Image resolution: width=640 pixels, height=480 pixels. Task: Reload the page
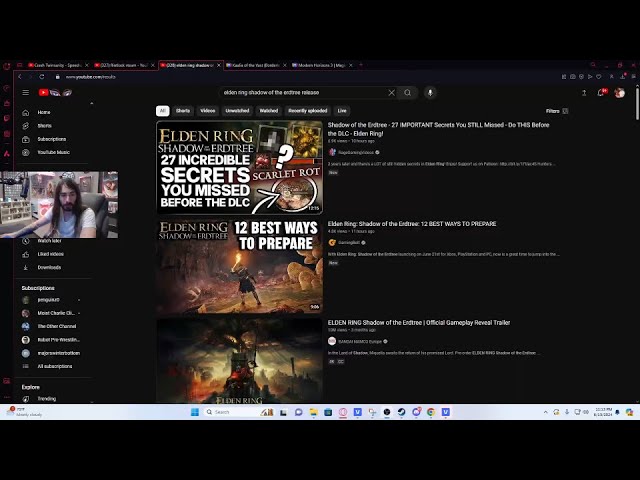coord(42,77)
